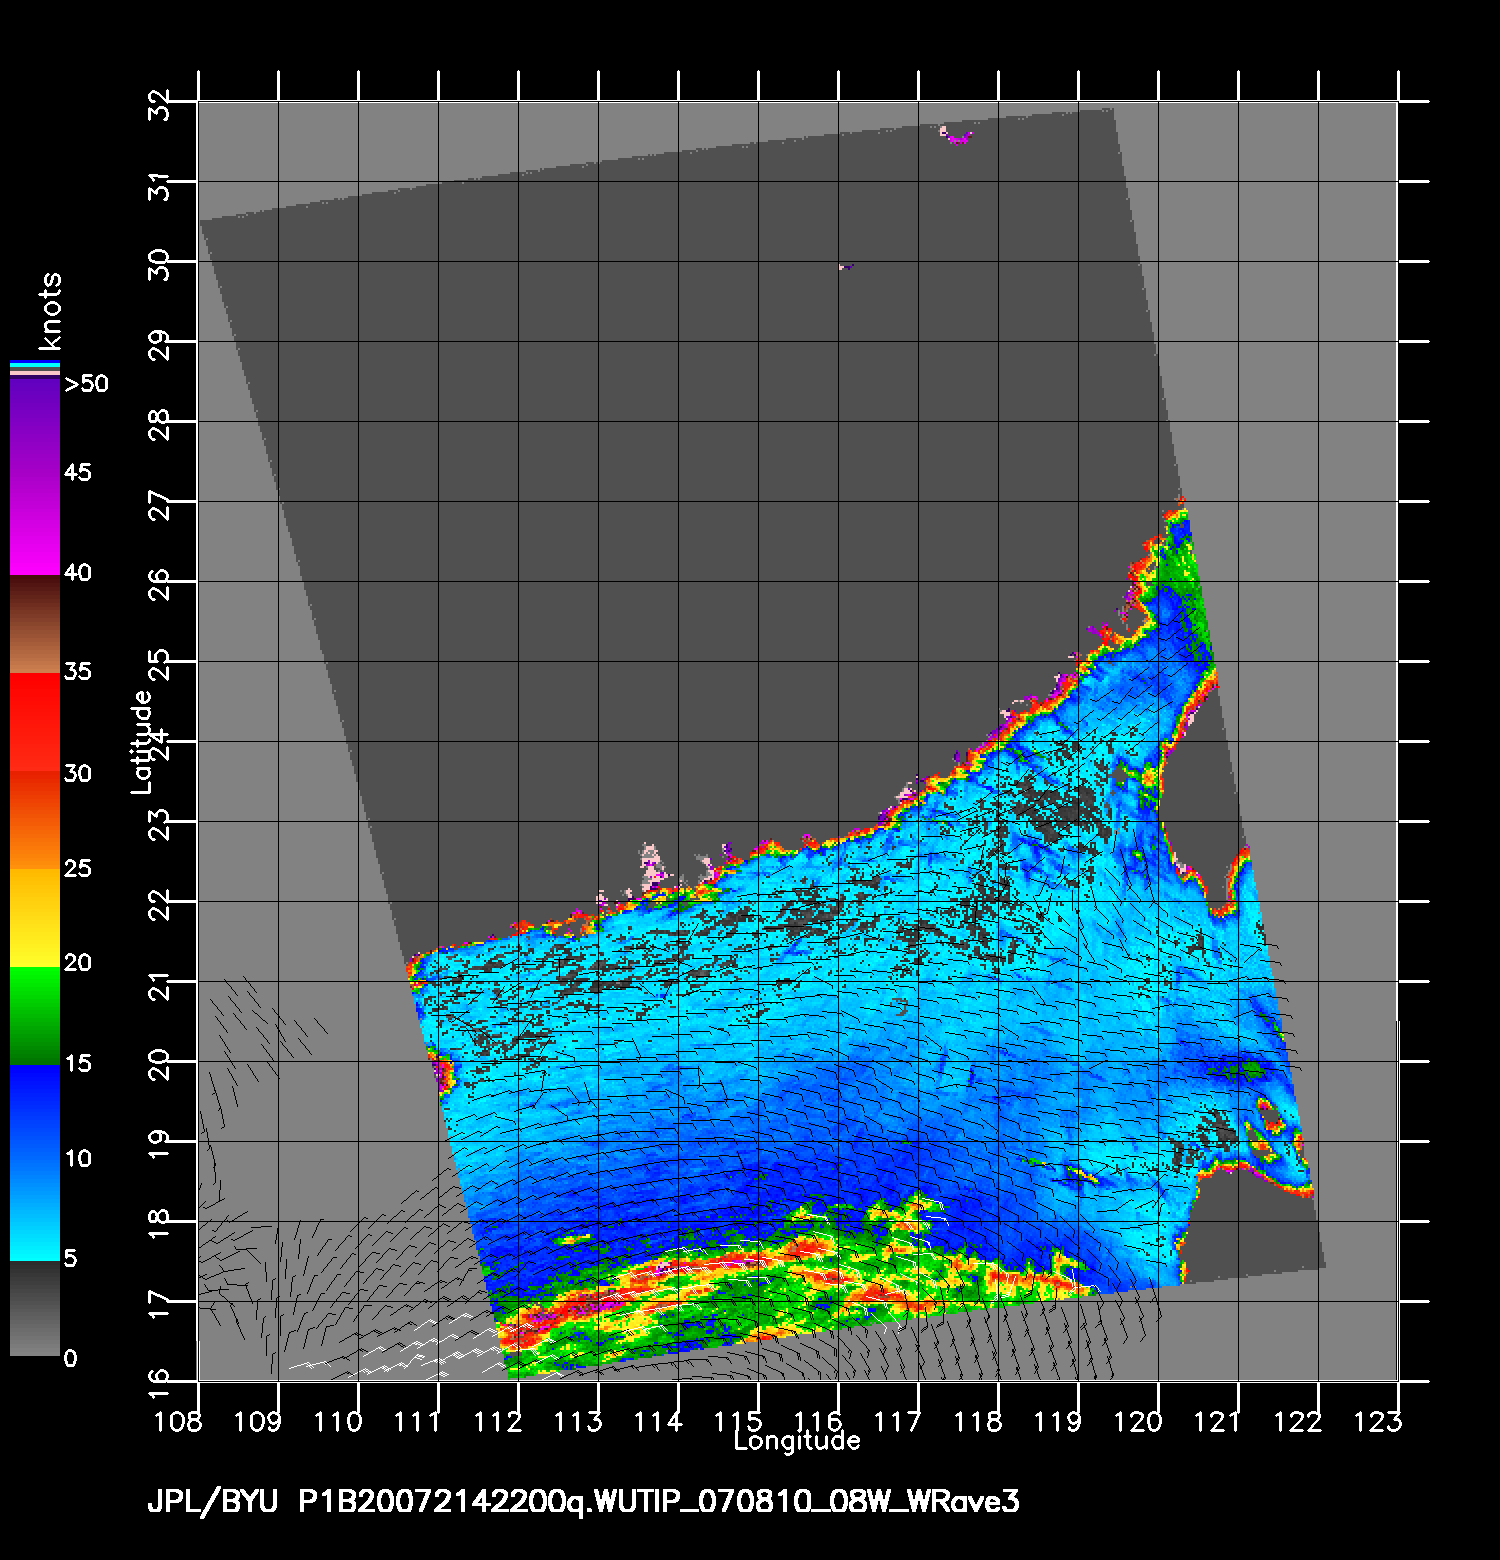Click longitude tick label '109'

(257, 1421)
